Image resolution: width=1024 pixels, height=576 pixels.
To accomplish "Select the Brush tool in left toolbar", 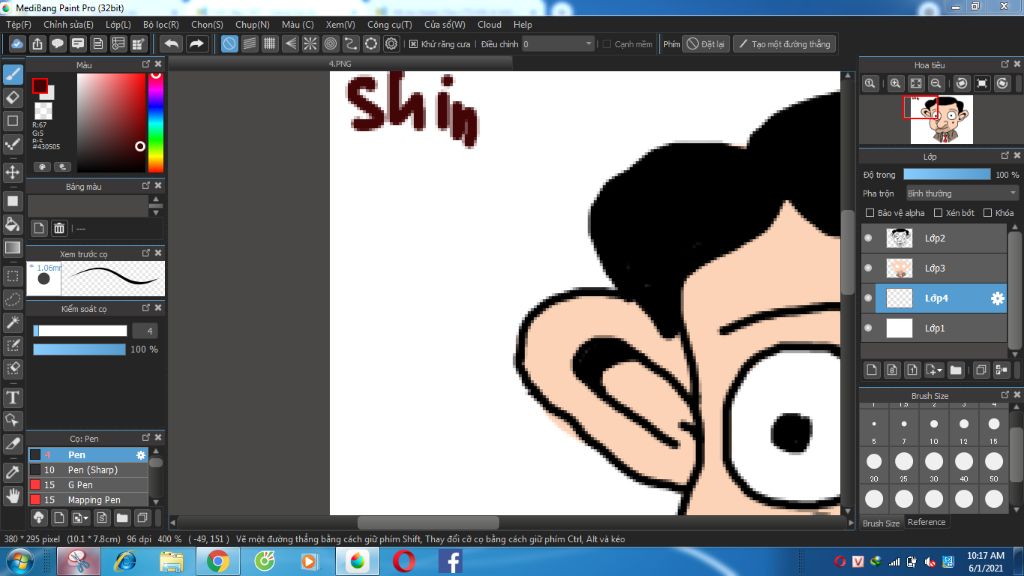I will pos(13,74).
